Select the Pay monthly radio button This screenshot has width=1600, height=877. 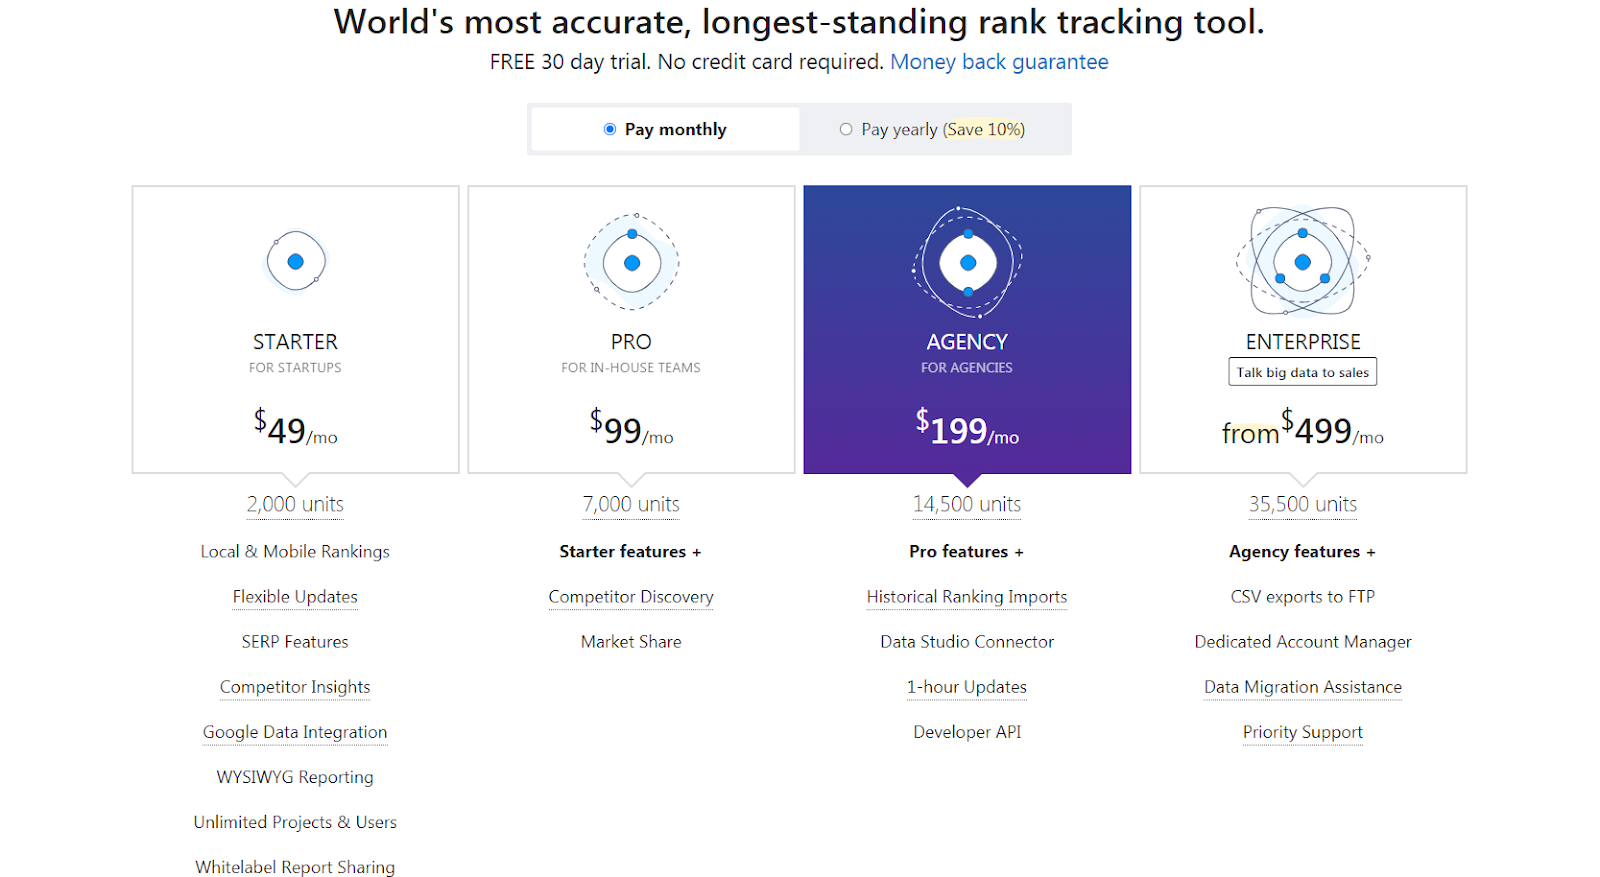[610, 129]
